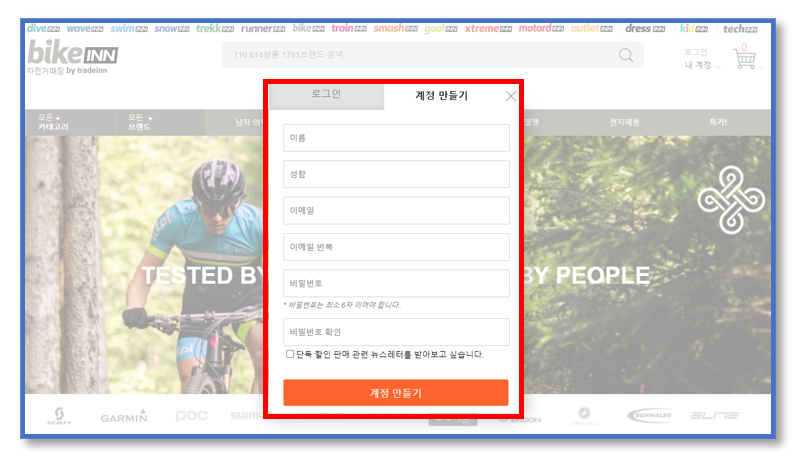Go to outlet store link

[592, 28]
